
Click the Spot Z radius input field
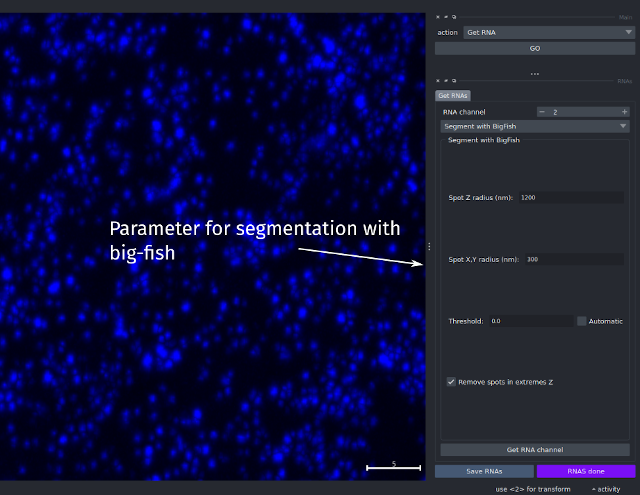571,198
